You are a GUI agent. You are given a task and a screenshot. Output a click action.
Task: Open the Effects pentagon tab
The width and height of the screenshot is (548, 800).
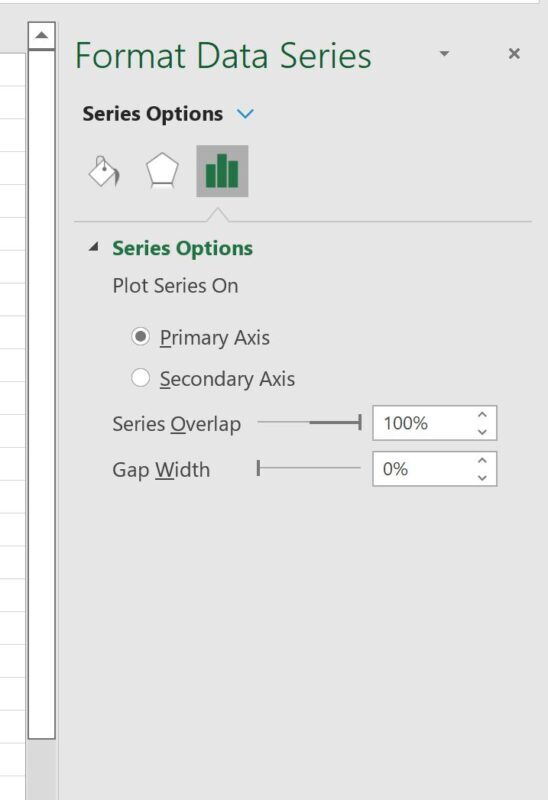click(162, 171)
